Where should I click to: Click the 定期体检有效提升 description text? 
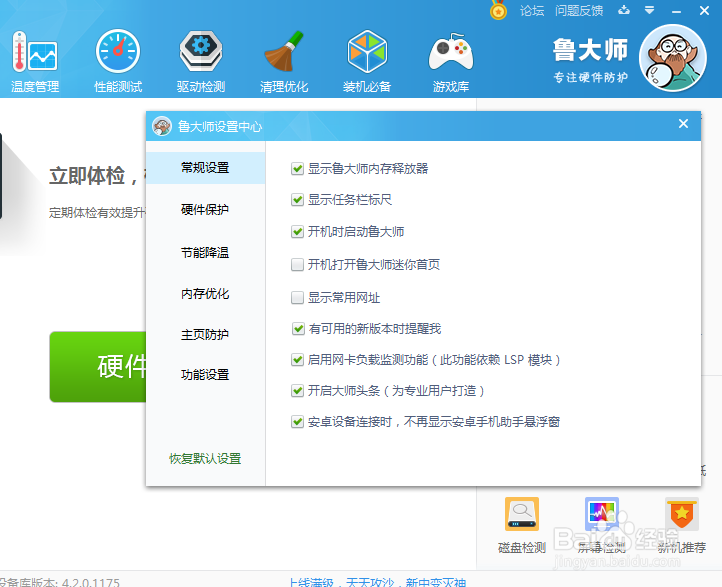[x=97, y=212]
